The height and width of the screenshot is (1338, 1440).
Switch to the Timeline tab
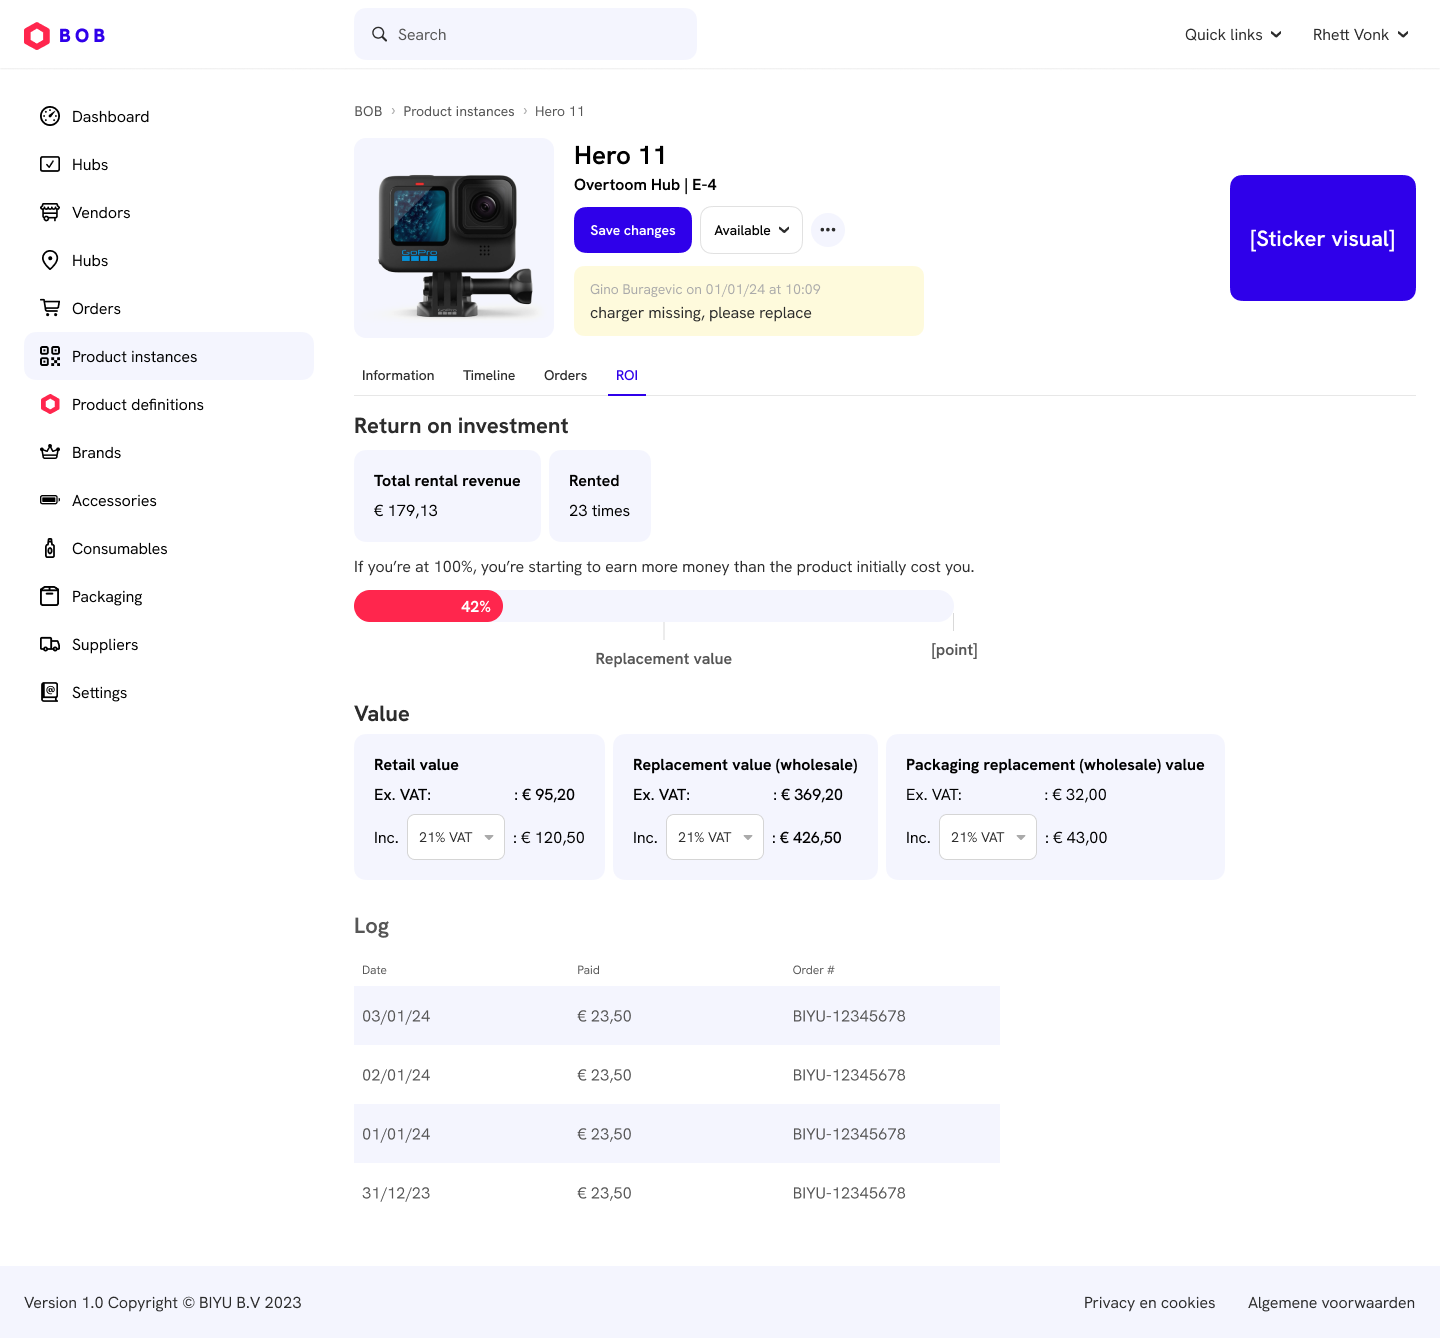(x=489, y=375)
